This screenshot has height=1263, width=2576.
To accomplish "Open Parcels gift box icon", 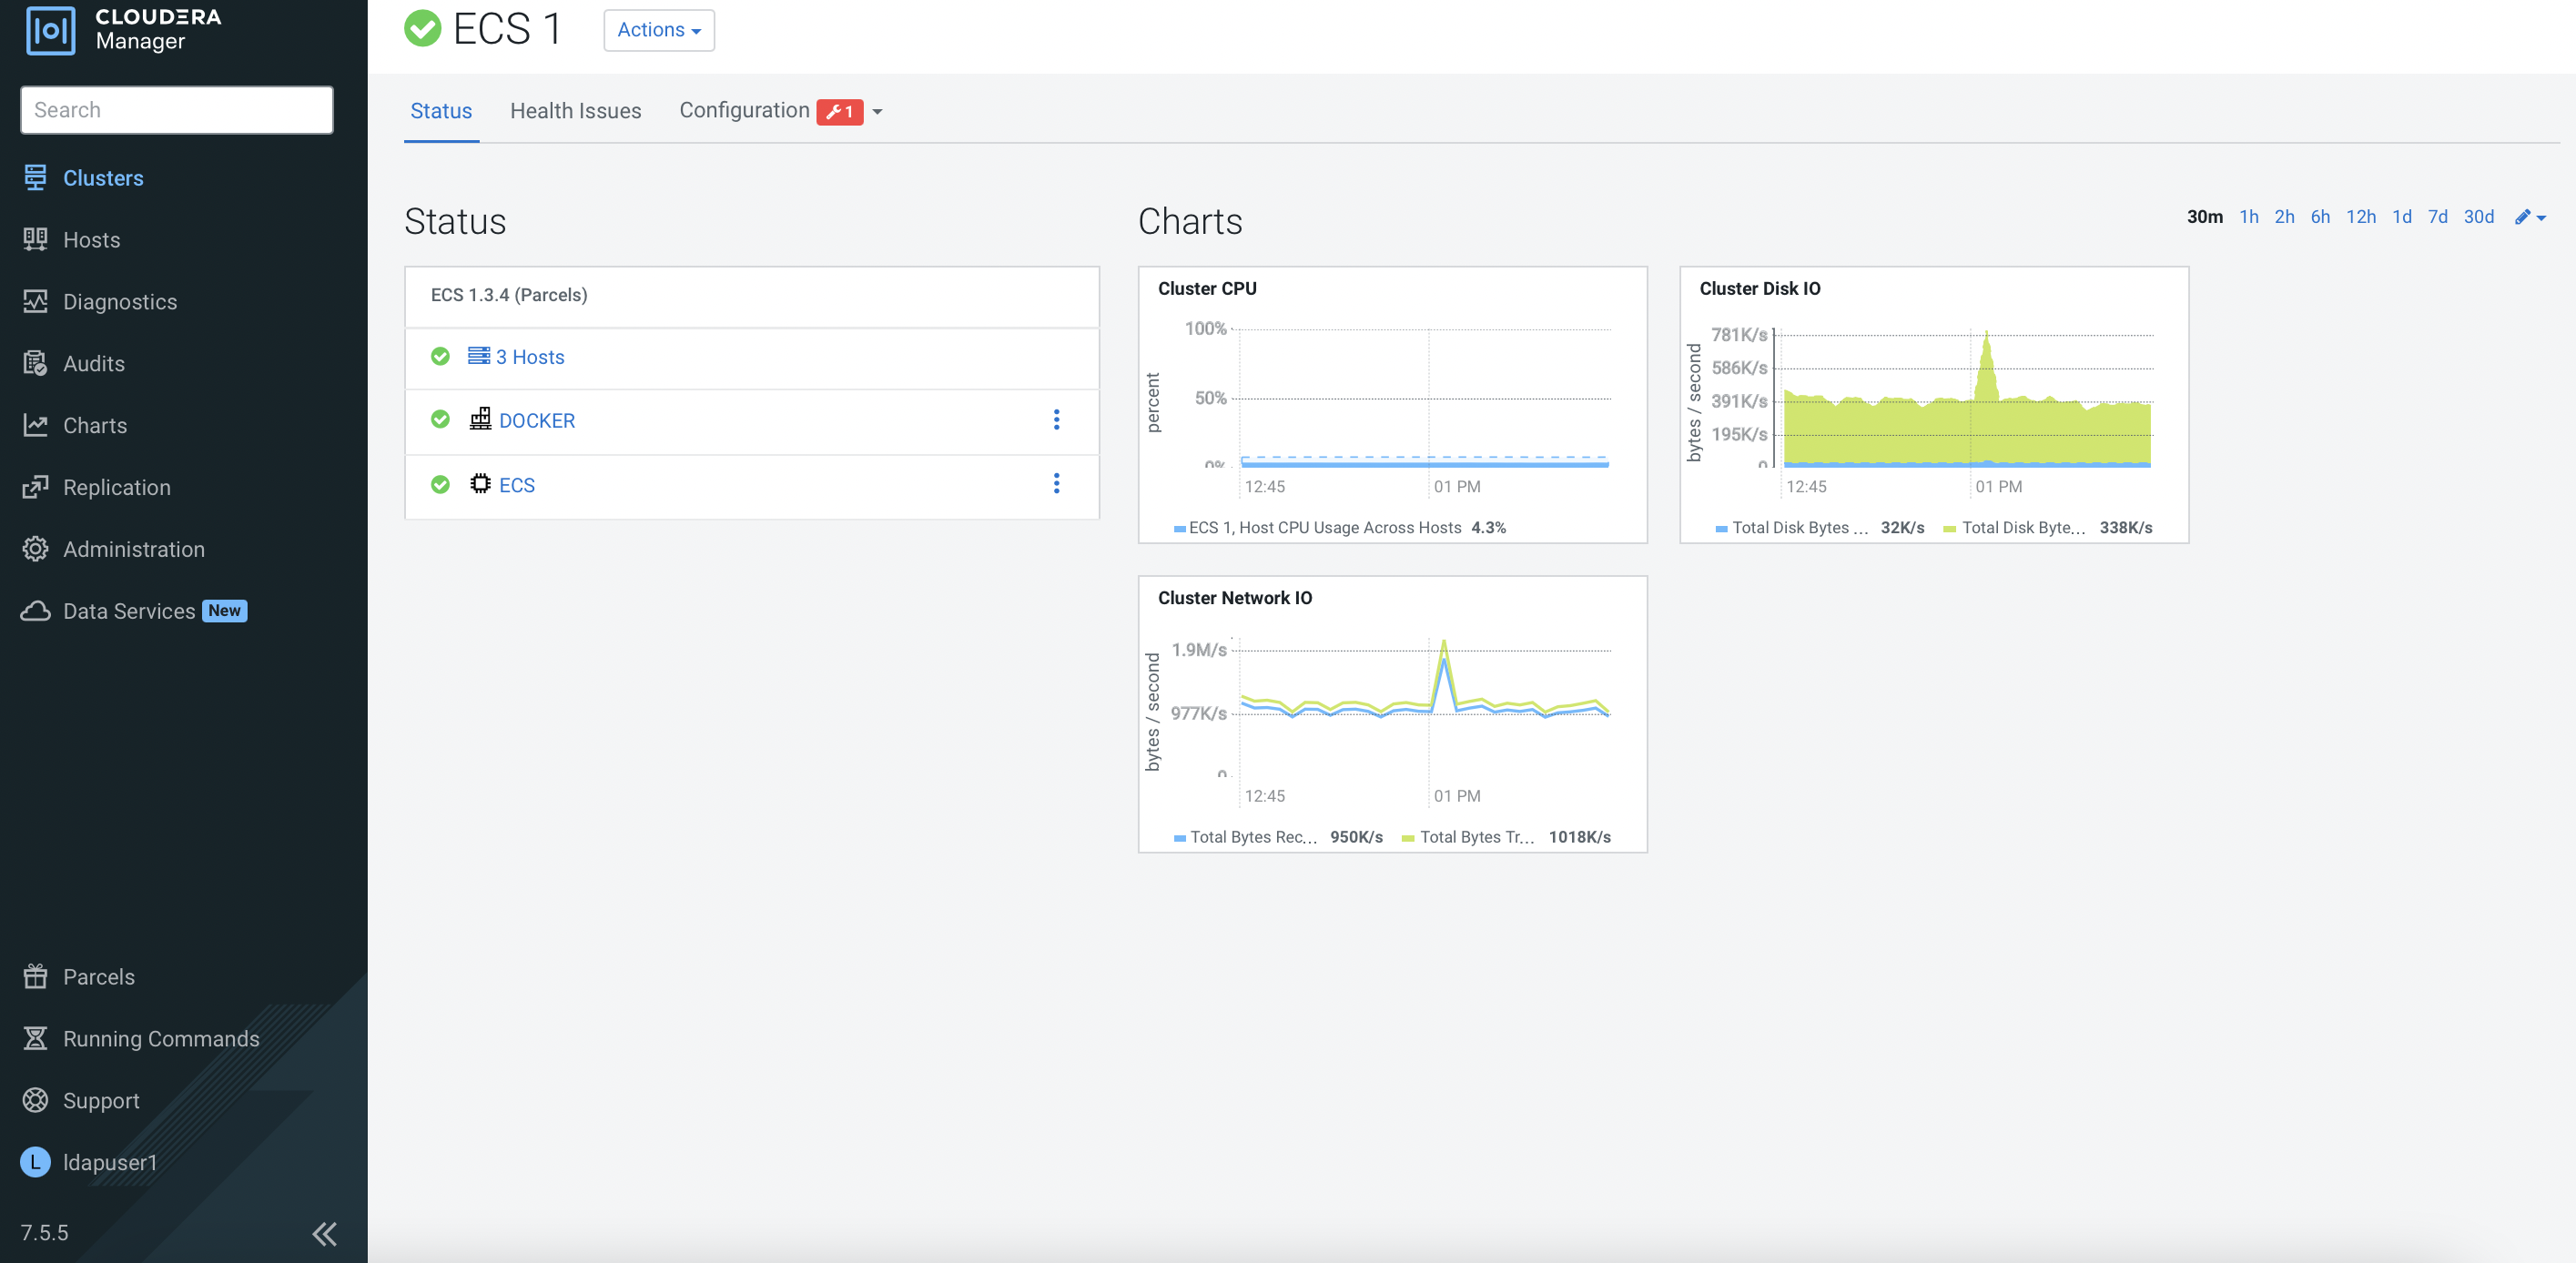I will coord(36,976).
